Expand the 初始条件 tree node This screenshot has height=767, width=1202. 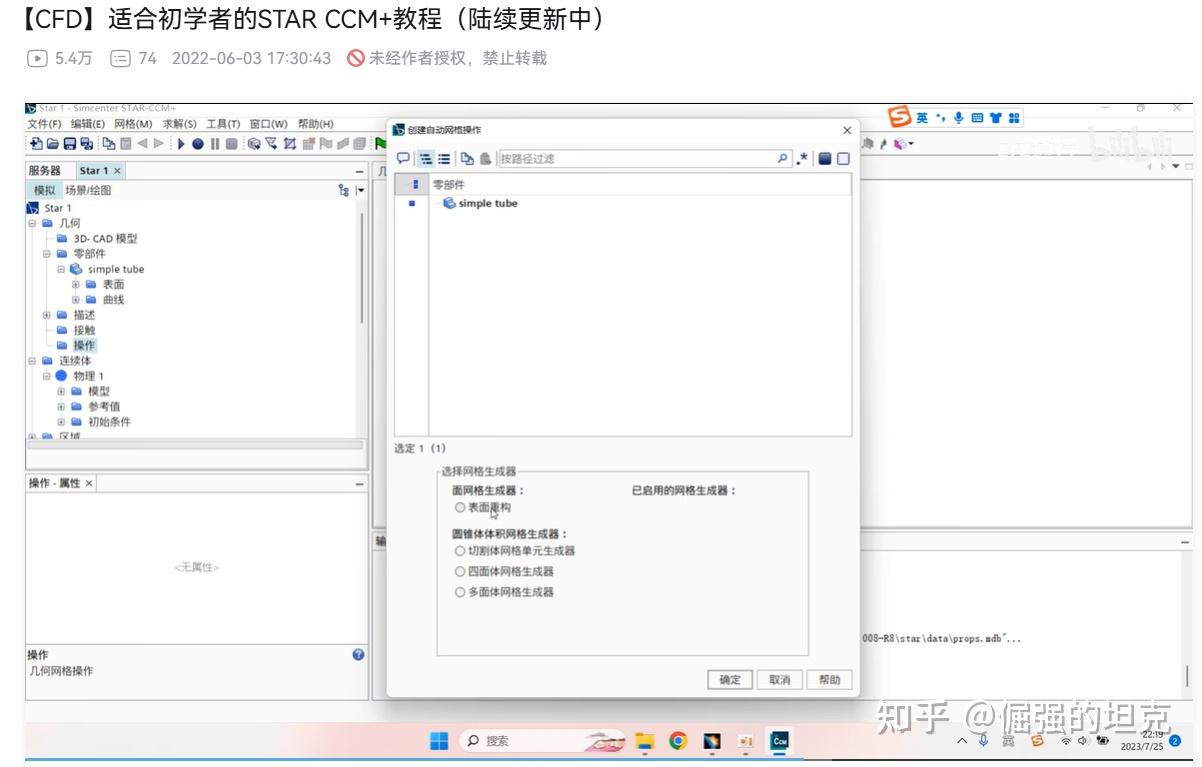pos(61,422)
